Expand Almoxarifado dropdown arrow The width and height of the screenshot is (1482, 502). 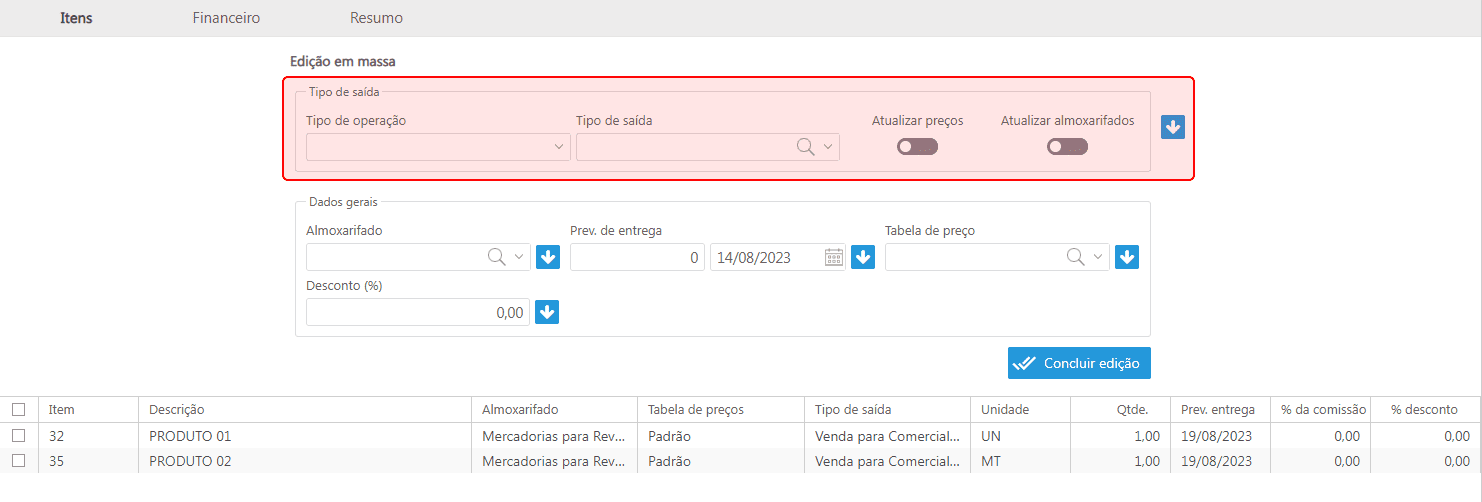point(519,257)
